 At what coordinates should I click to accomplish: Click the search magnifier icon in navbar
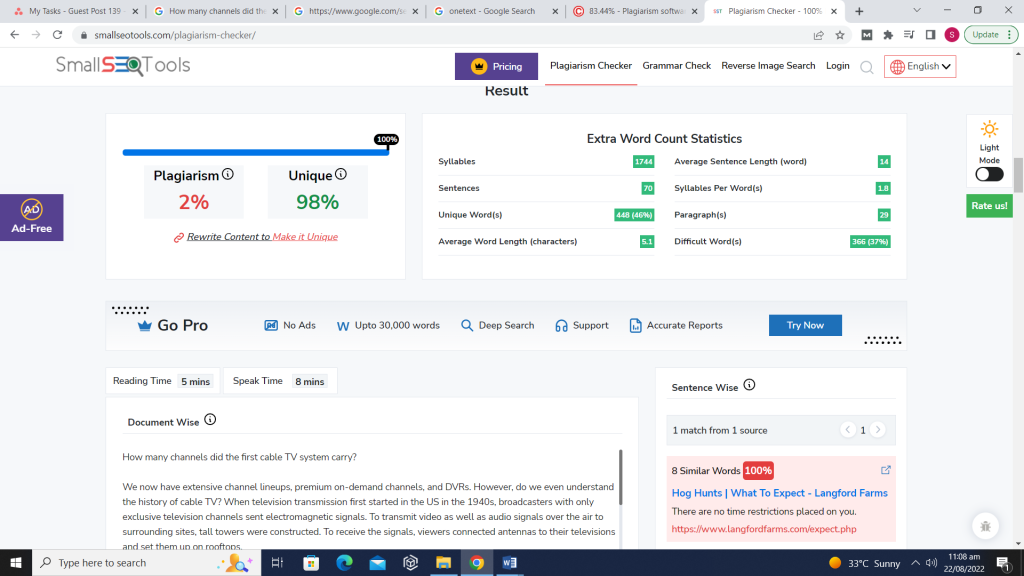[x=867, y=67]
